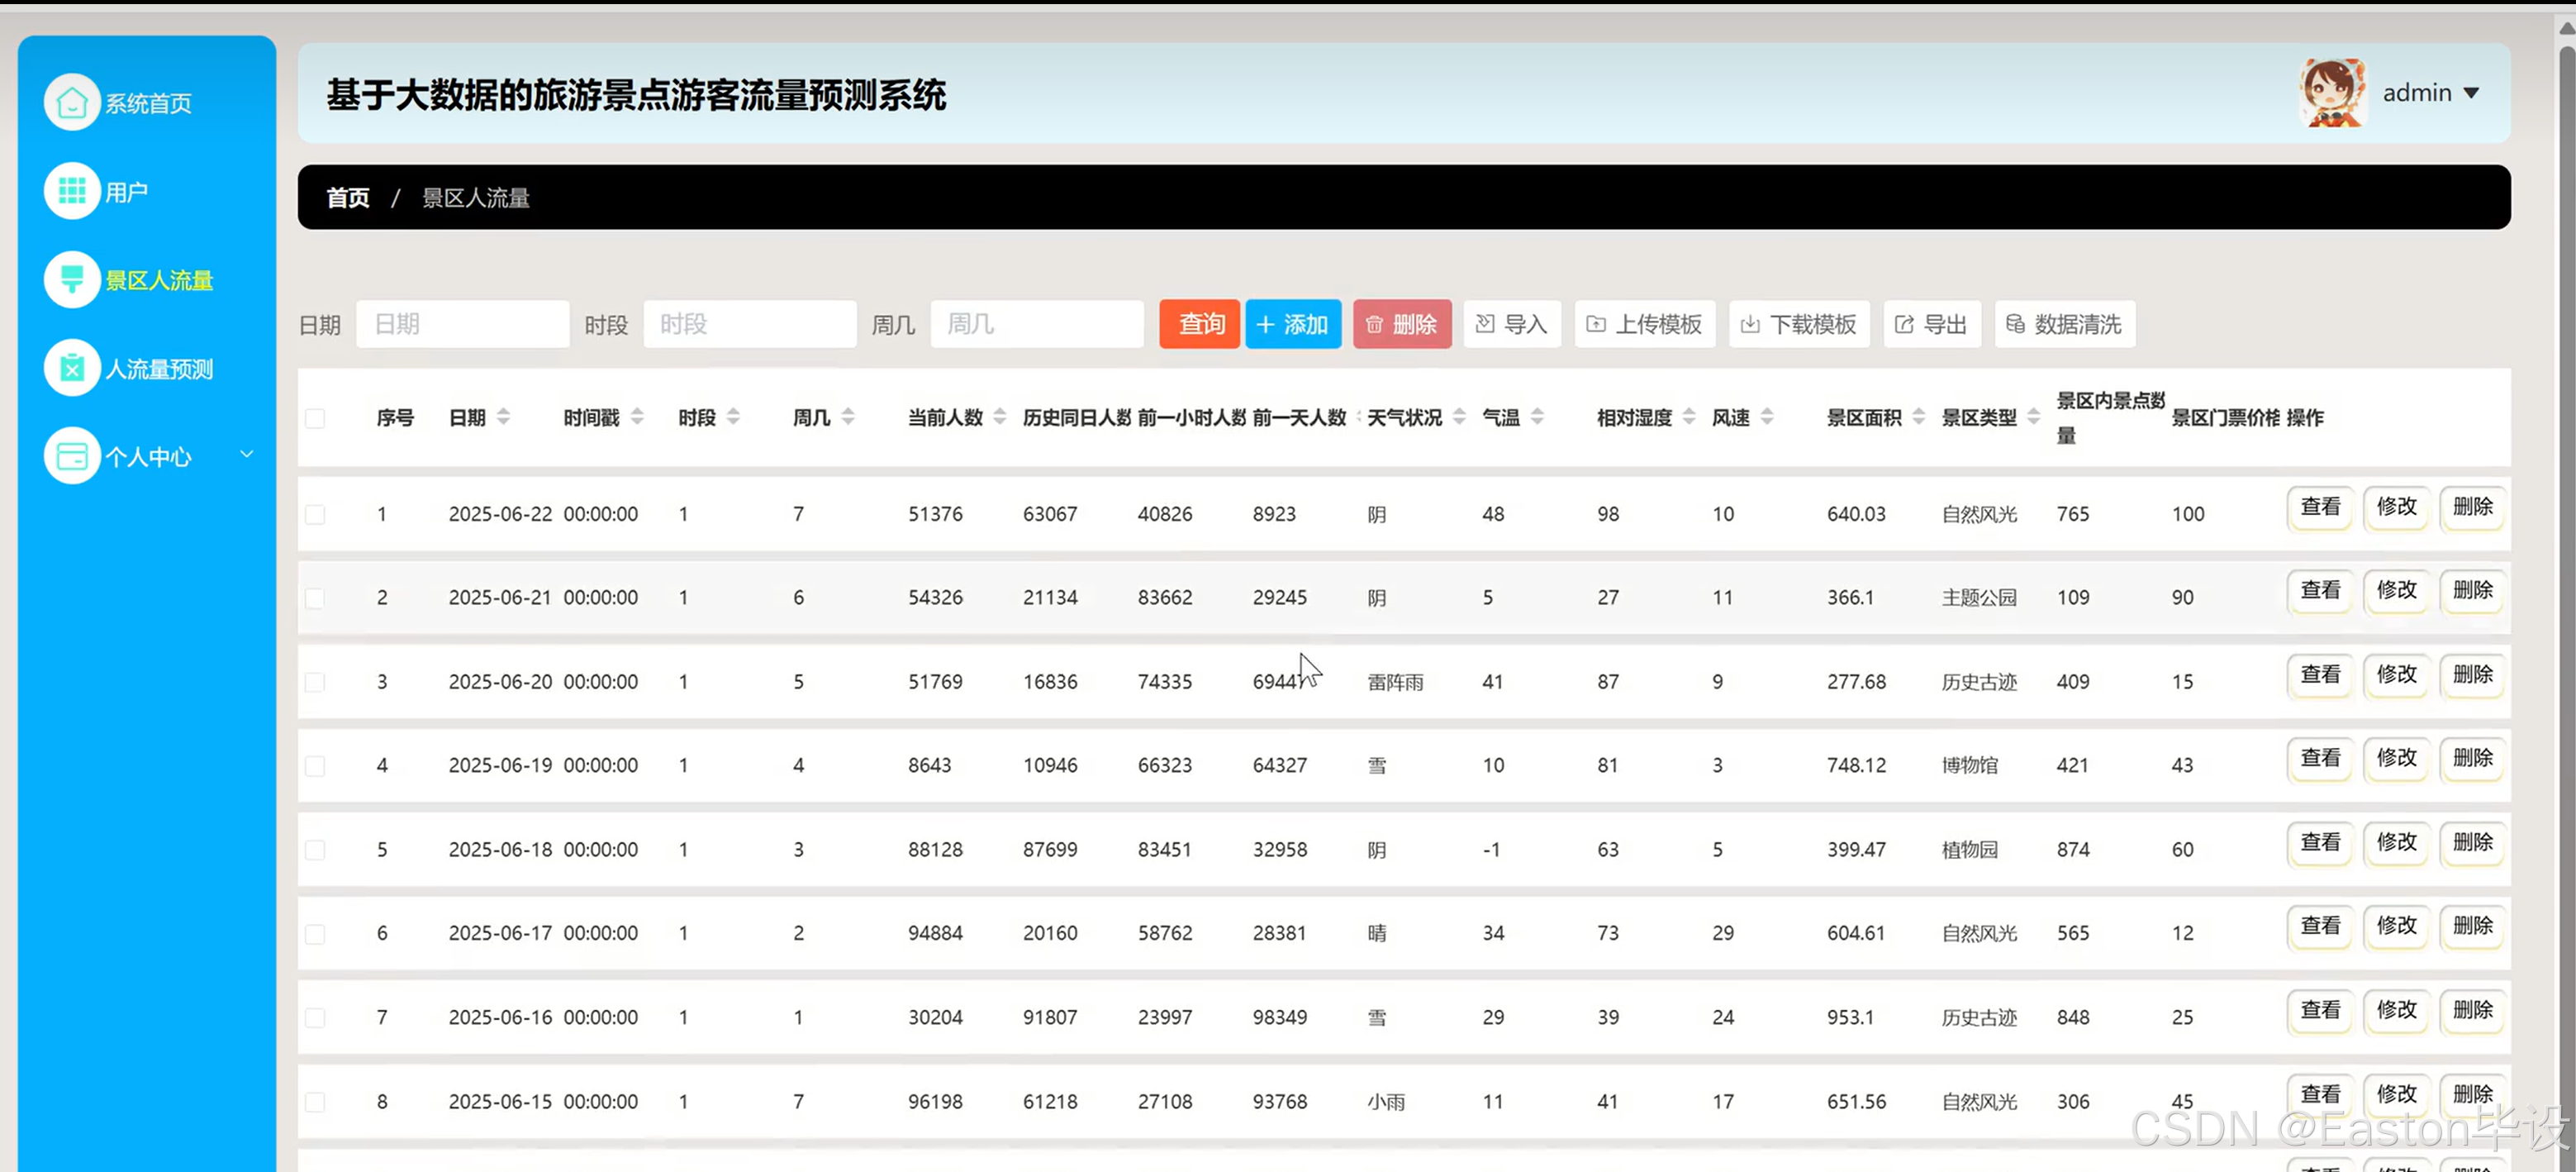The image size is (2576, 1172).
Task: Check the row 6 checkbox (2025-06-17)
Action: [315, 934]
